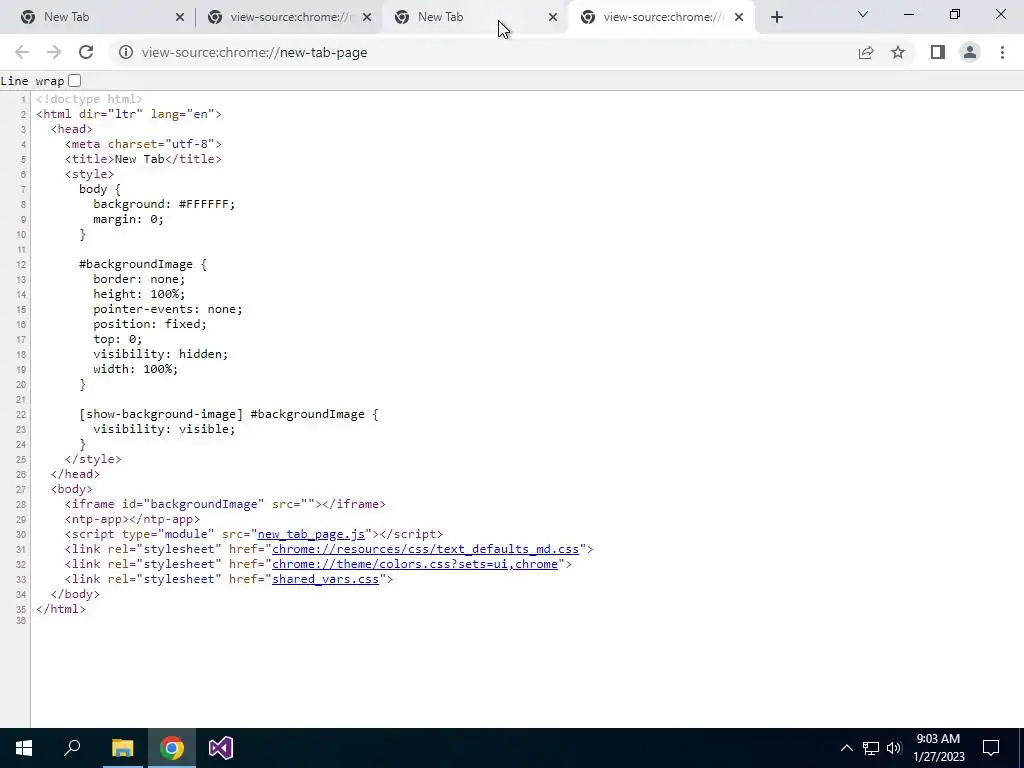The image size is (1024, 768).
Task: Open Windows taskbar search
Action: [x=72, y=748]
